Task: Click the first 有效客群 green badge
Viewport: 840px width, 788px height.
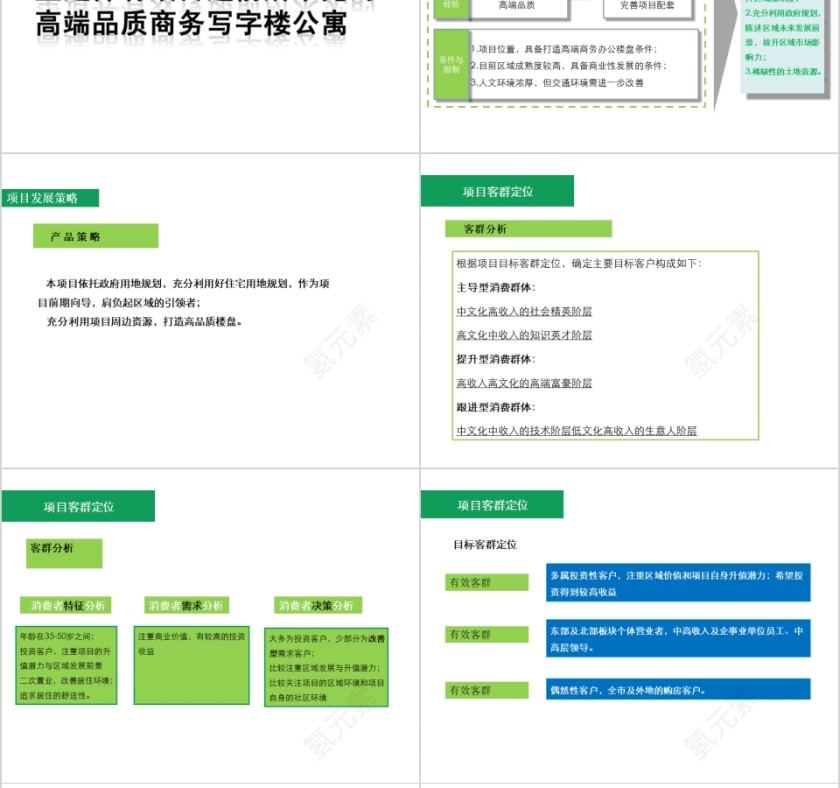Action: (486, 580)
